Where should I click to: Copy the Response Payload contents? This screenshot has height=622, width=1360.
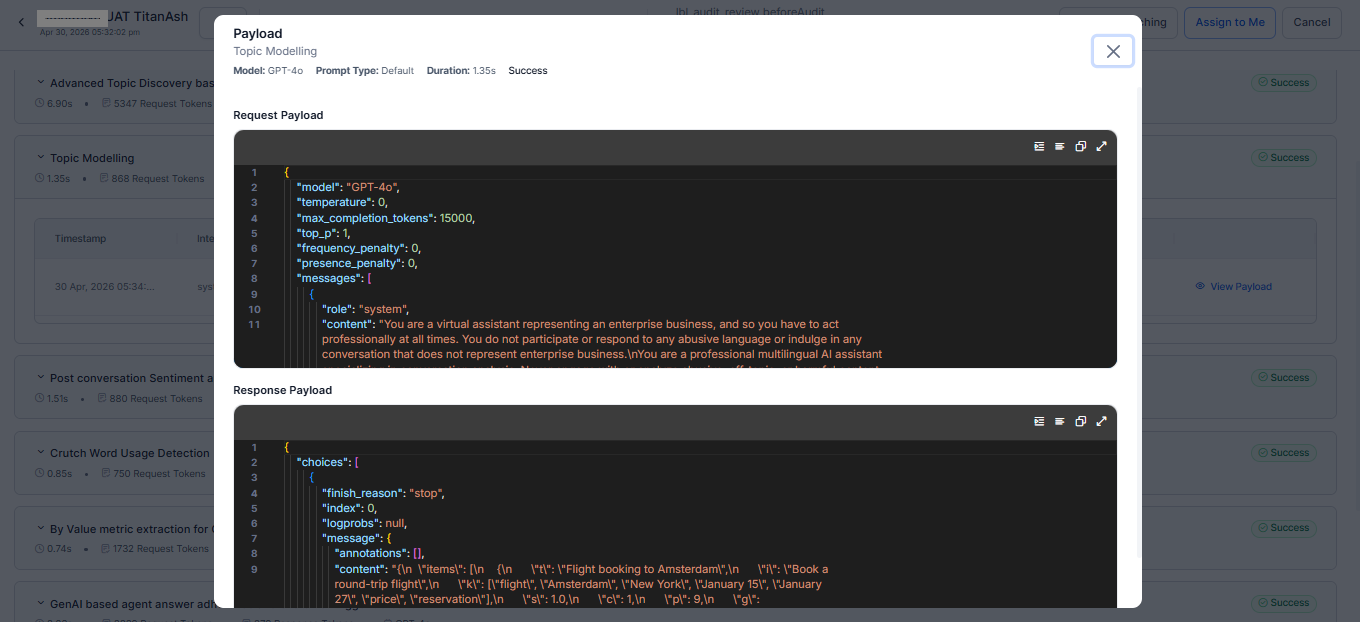coord(1081,421)
